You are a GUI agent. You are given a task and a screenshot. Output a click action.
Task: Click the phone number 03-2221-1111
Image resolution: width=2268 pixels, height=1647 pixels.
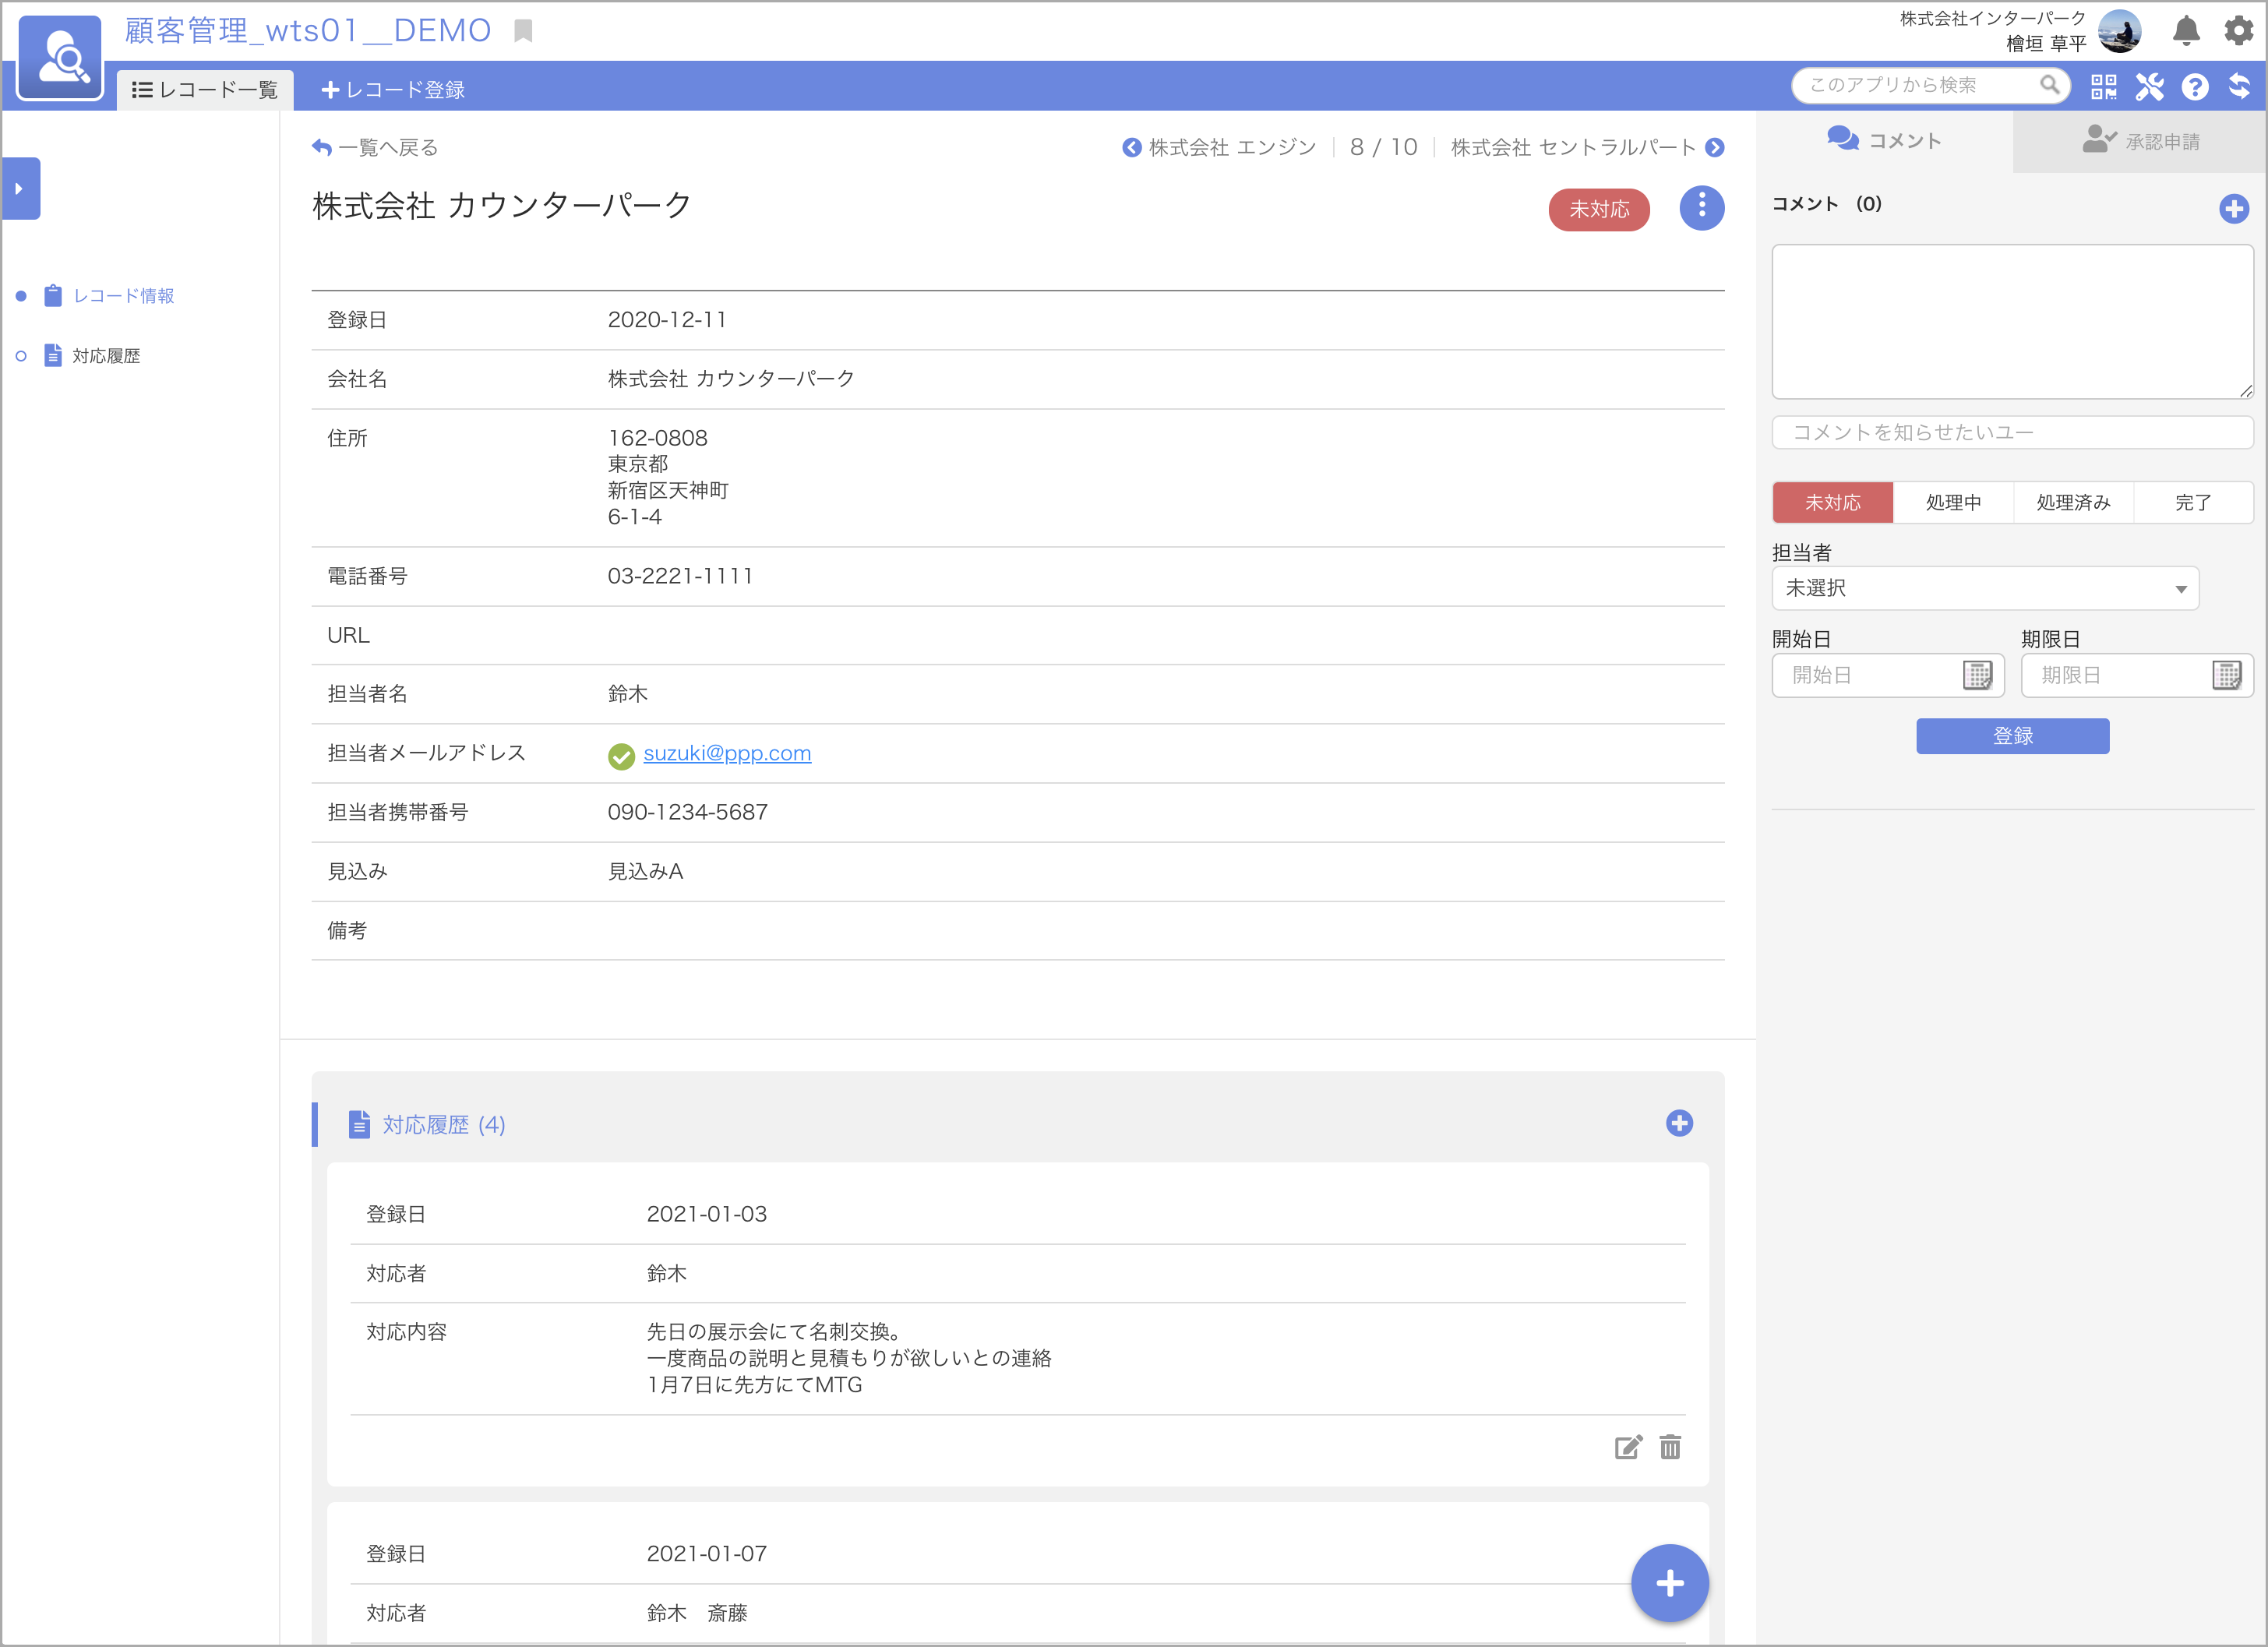coord(680,576)
